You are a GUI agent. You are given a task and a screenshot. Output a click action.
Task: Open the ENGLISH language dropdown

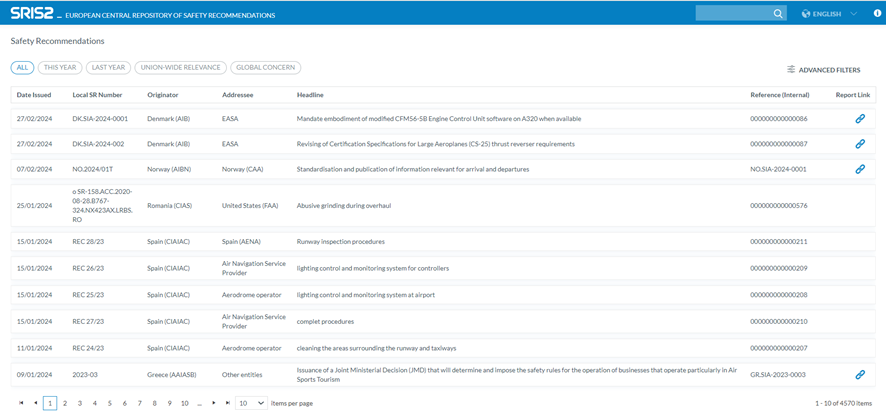[830, 14]
